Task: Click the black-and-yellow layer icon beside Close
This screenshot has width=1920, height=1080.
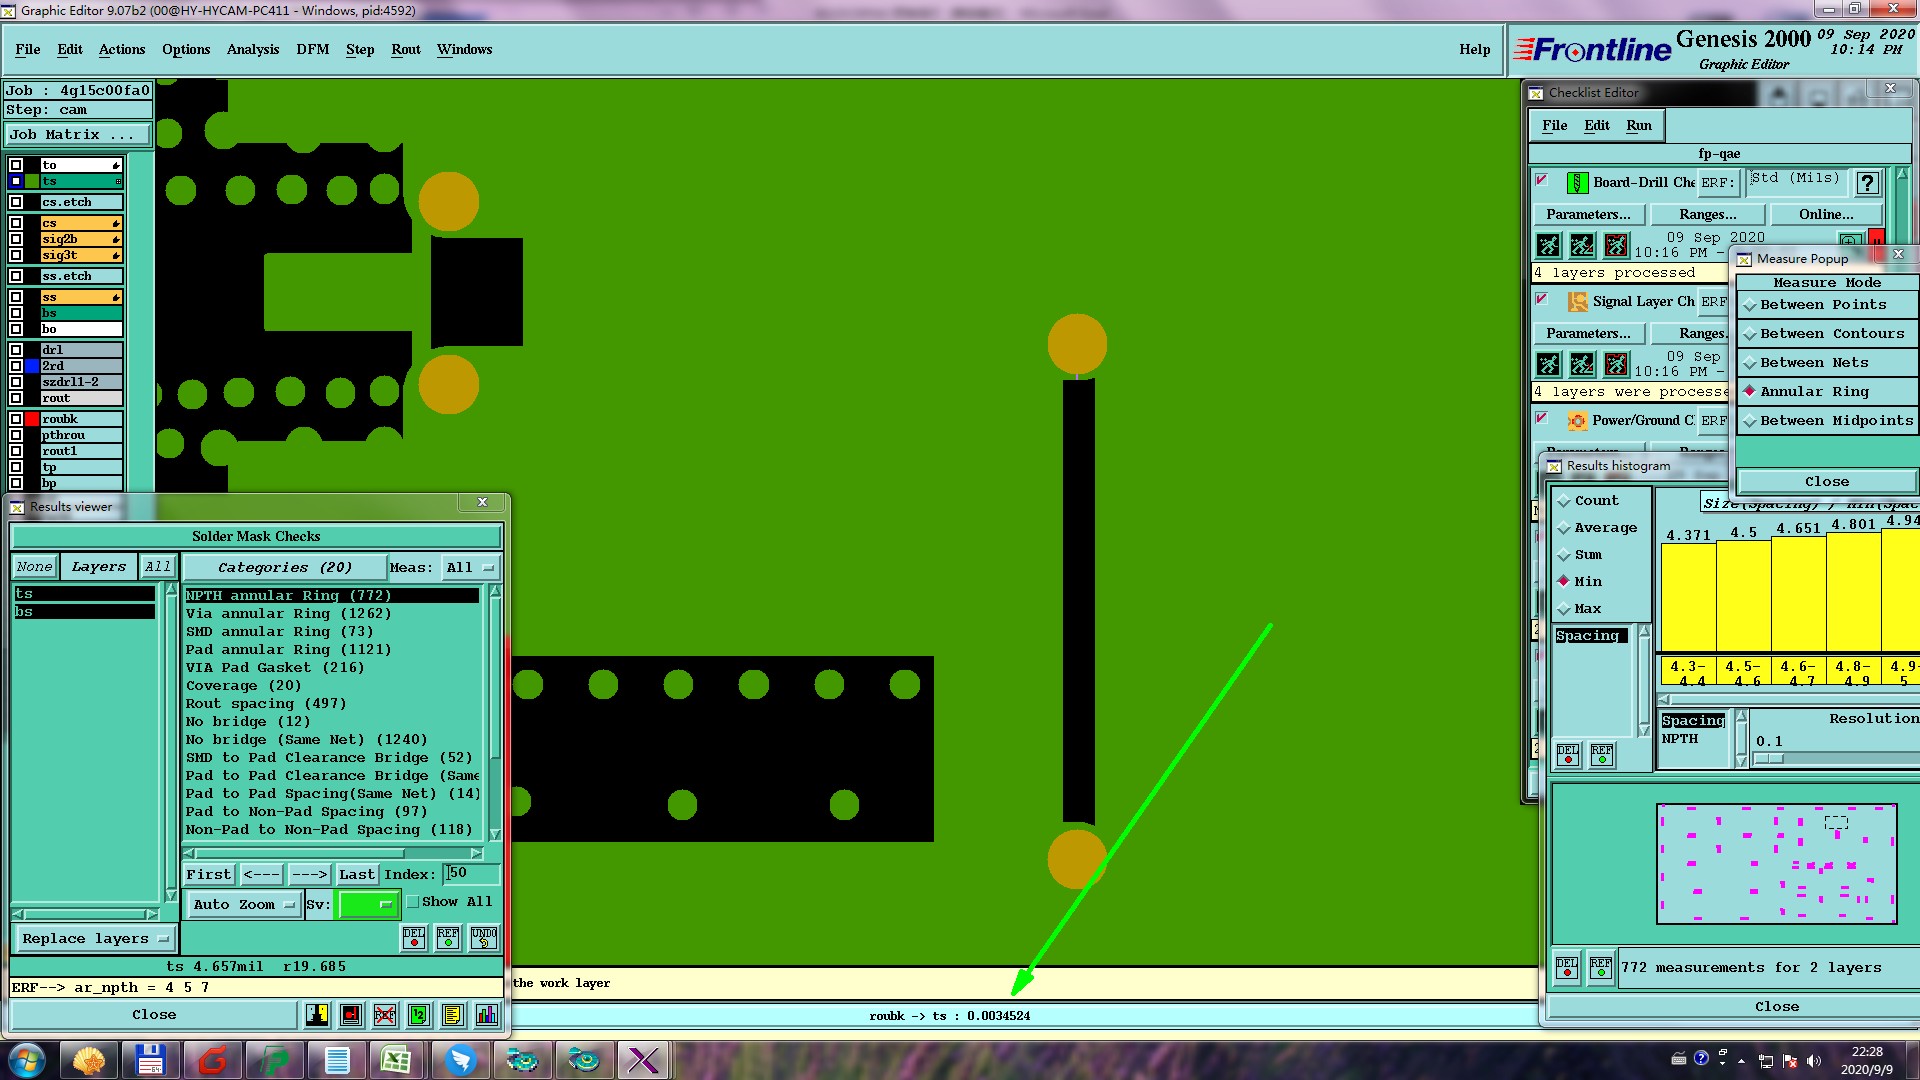Action: pyautogui.click(x=317, y=1015)
